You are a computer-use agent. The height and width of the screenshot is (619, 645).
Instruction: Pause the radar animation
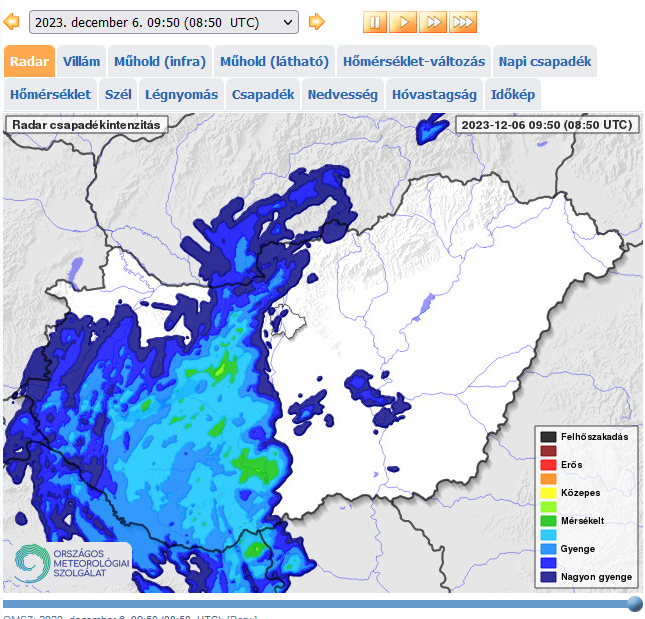(375, 21)
